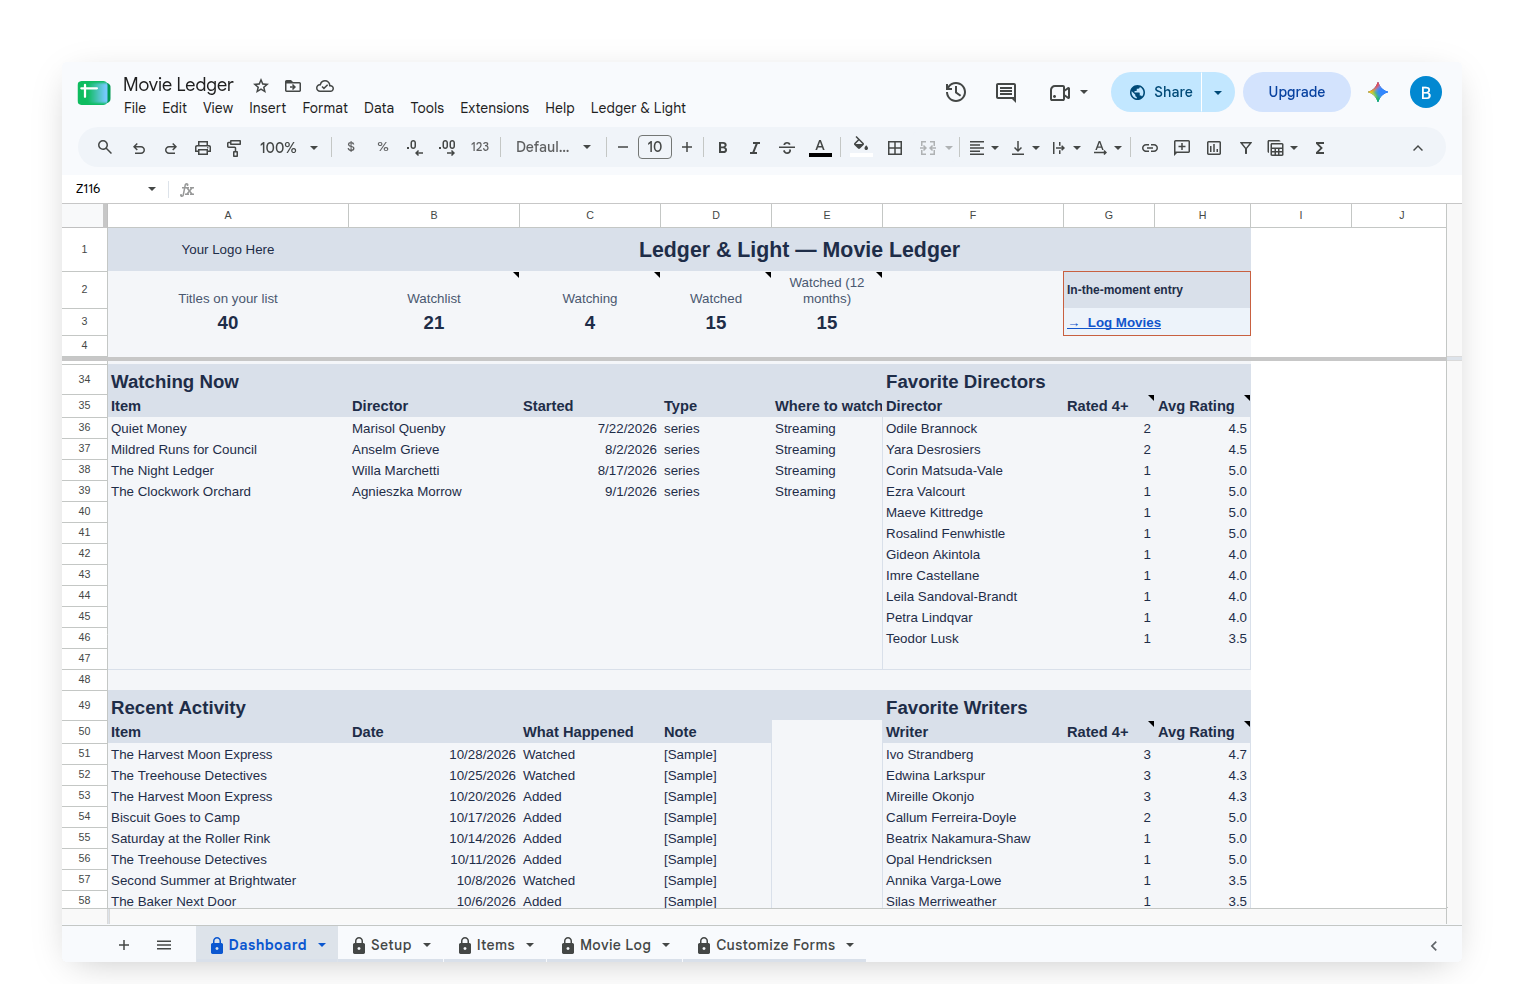
Task: Open the text color picker
Action: 820,148
